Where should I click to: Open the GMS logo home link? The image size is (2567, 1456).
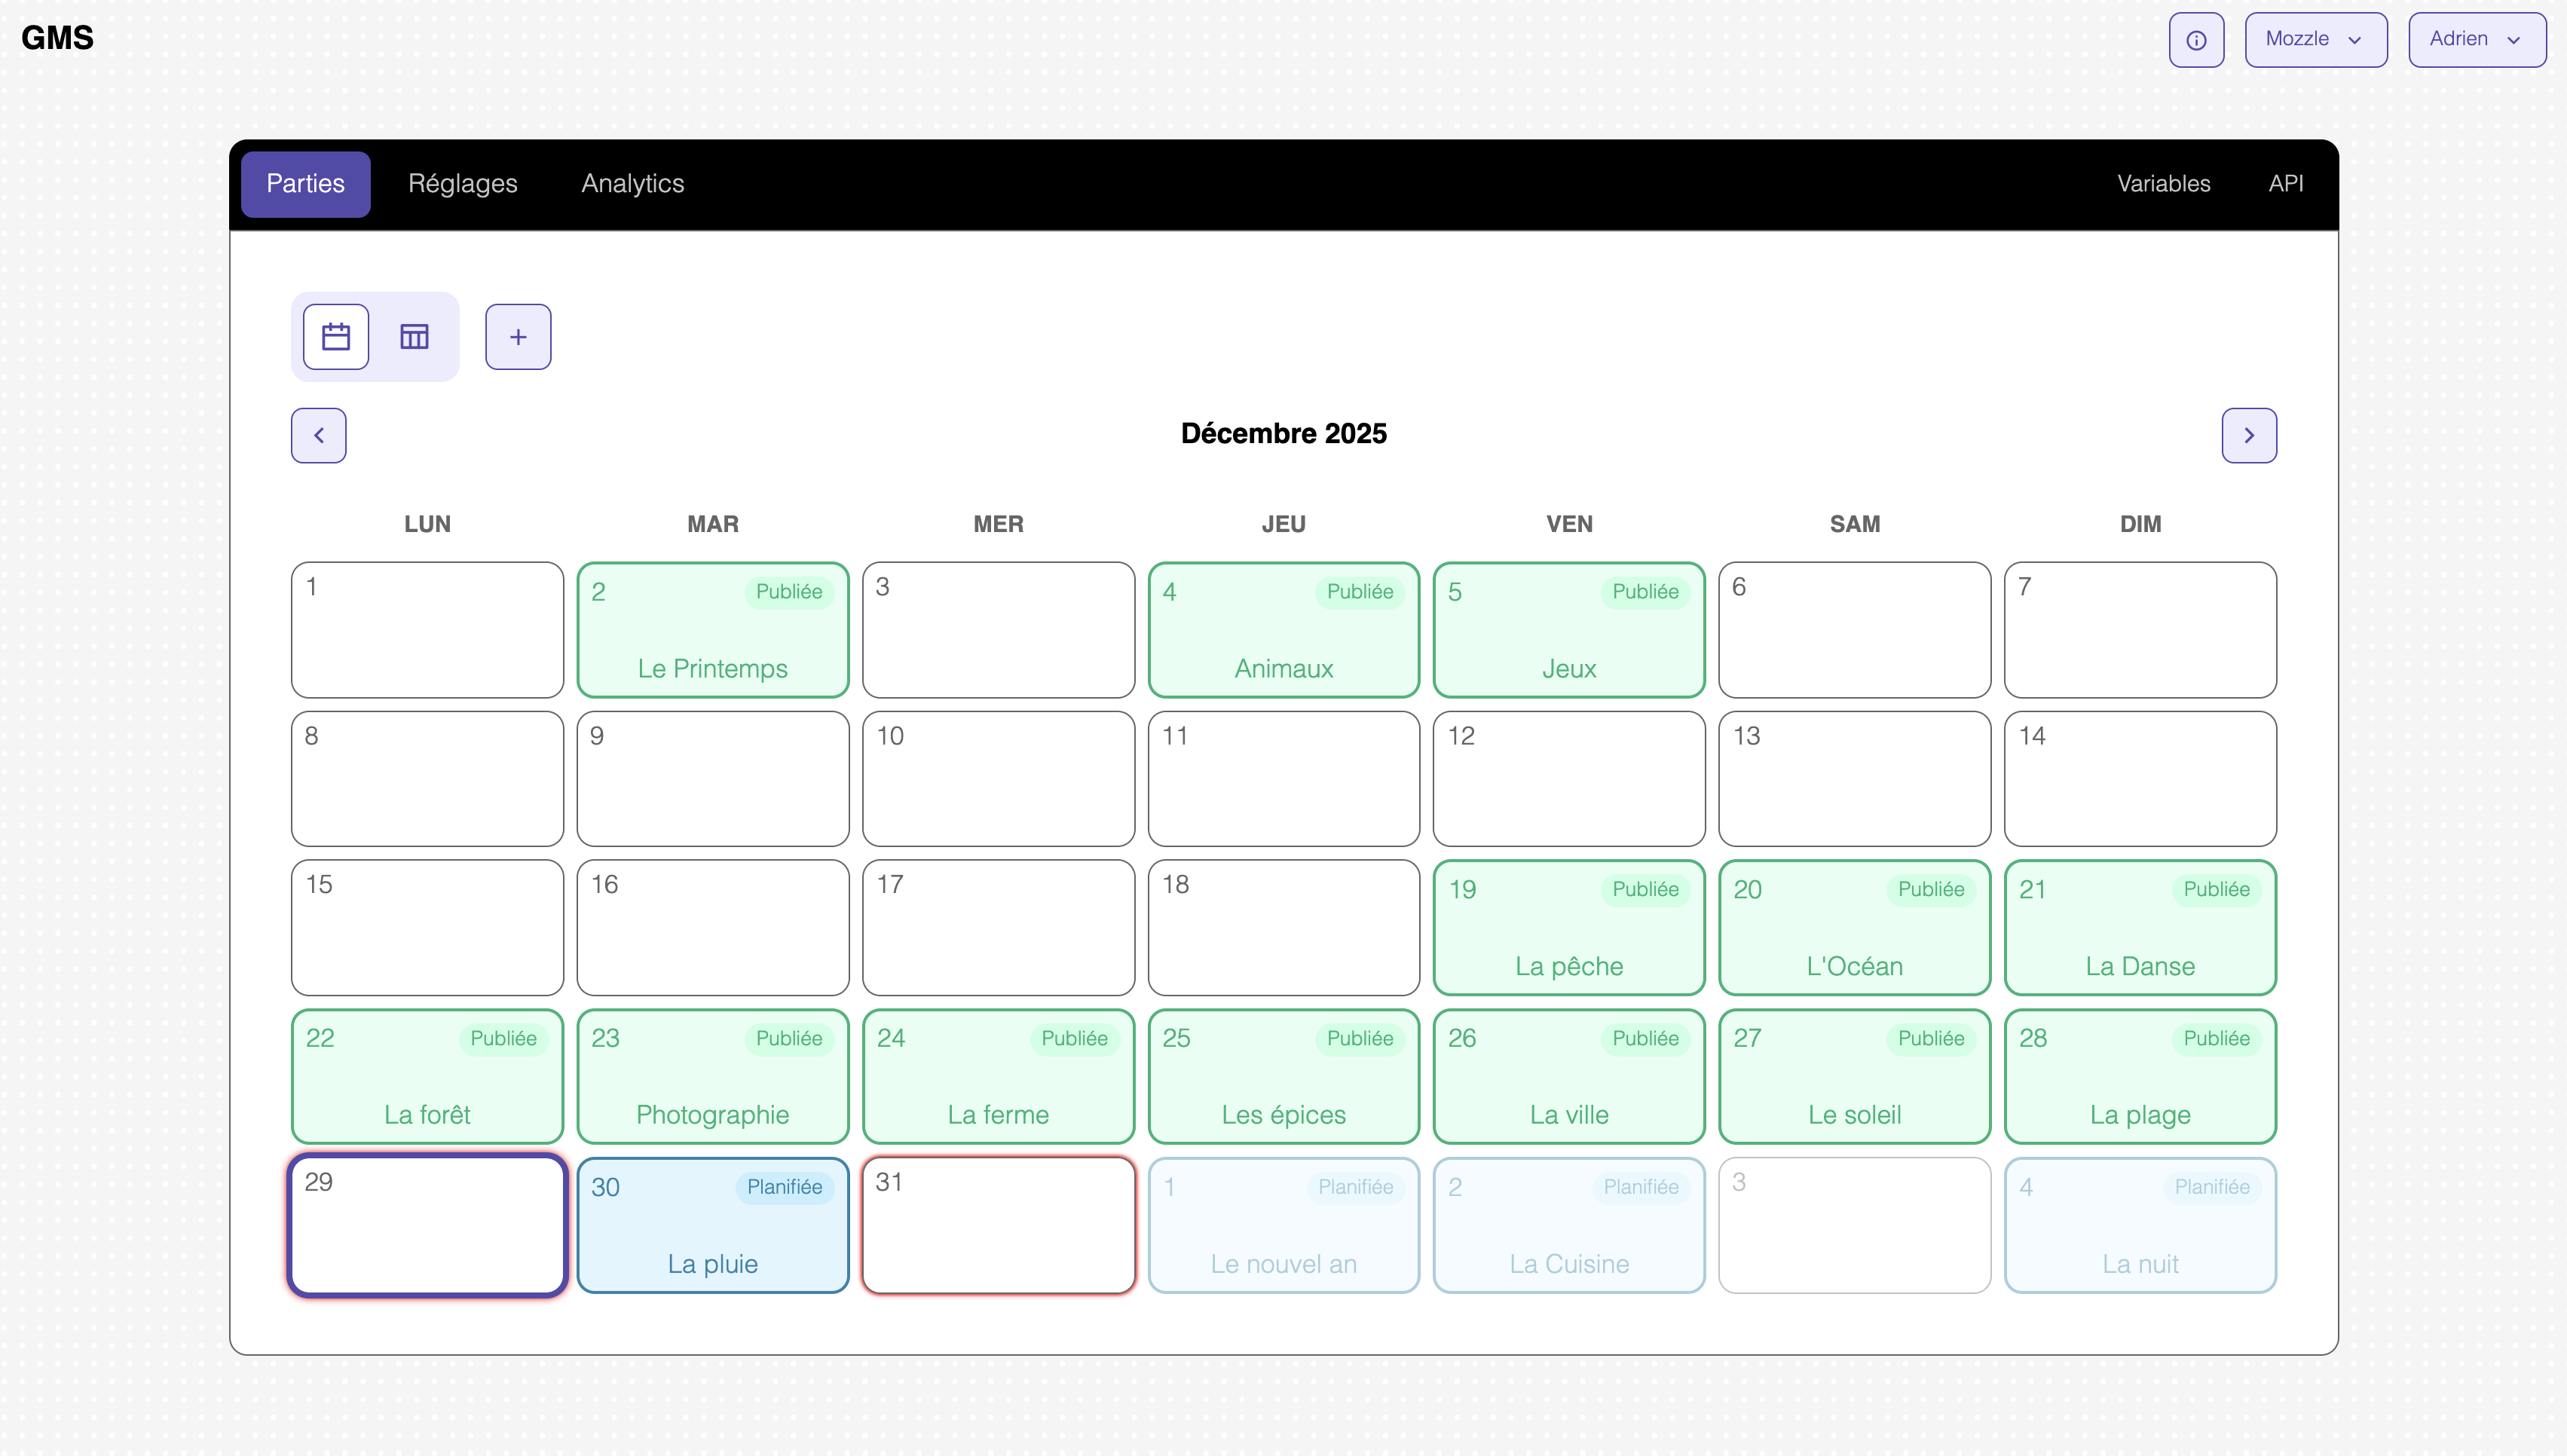point(57,37)
